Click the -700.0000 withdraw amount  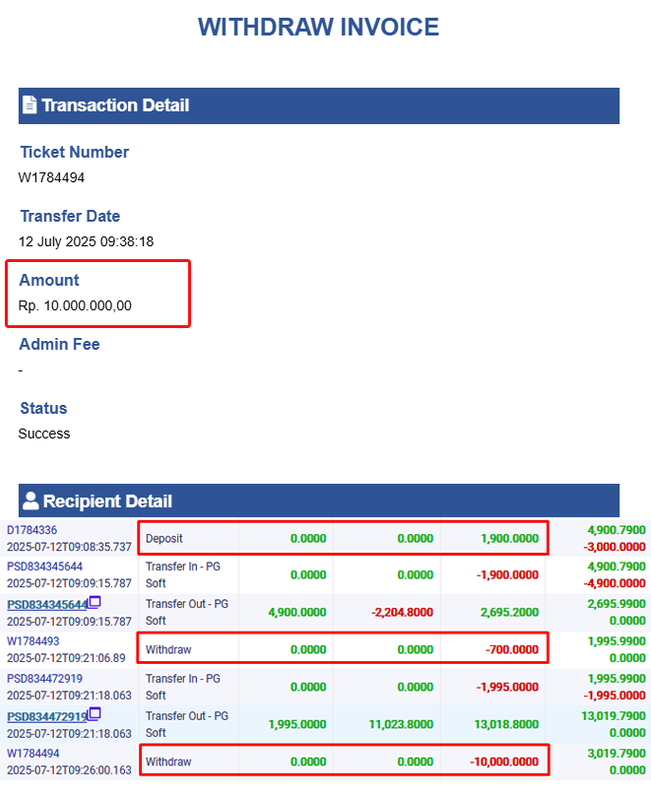pos(512,649)
